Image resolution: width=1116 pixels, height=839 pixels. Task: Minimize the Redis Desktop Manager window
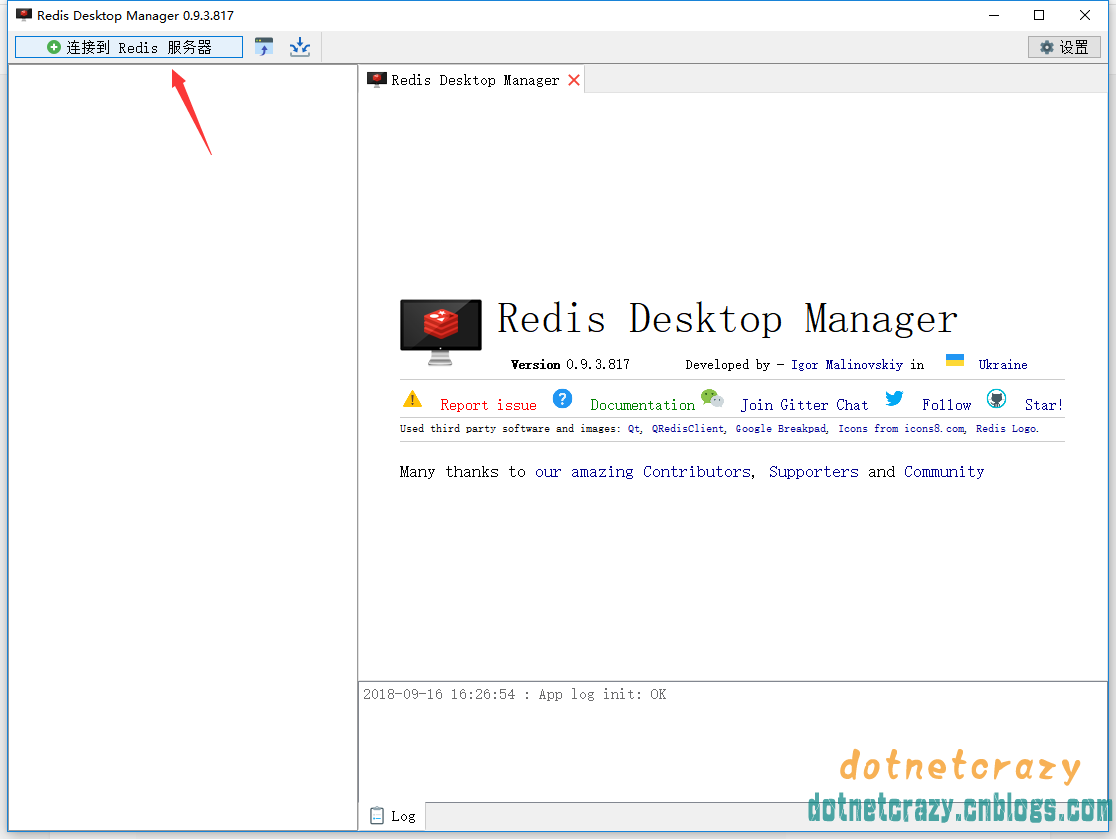[x=994, y=15]
